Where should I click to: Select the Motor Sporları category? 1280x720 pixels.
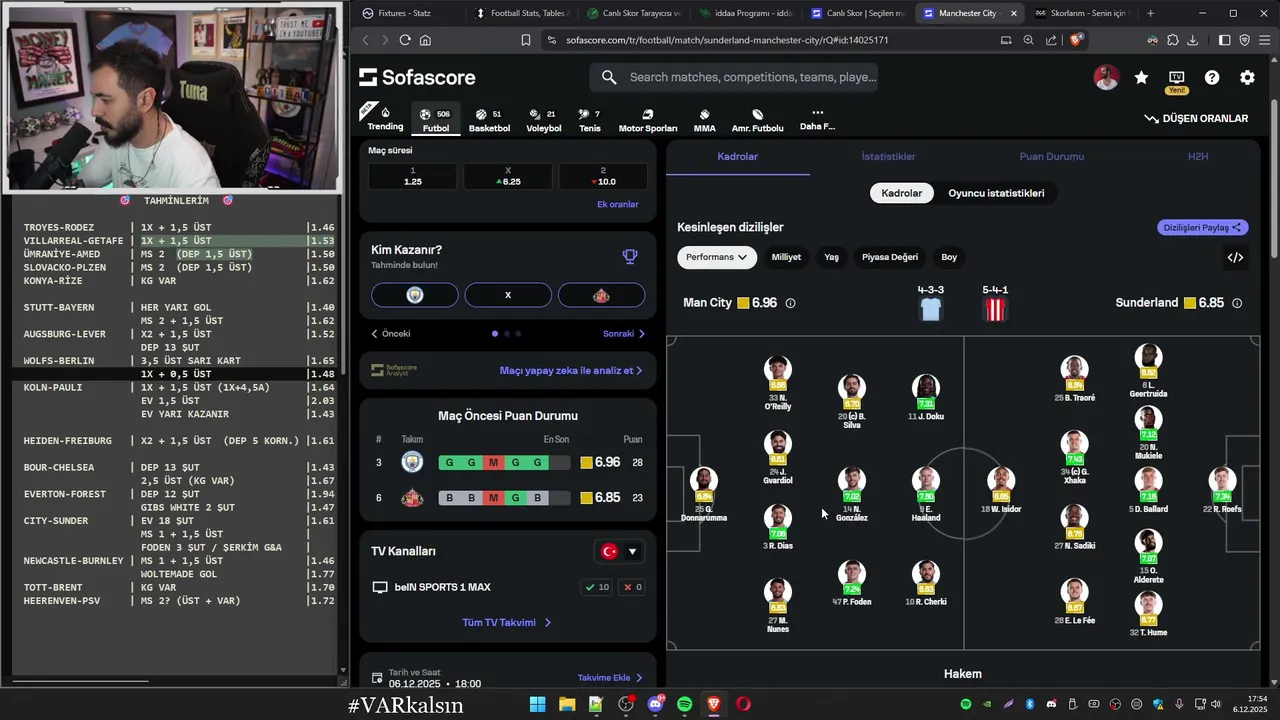648,120
